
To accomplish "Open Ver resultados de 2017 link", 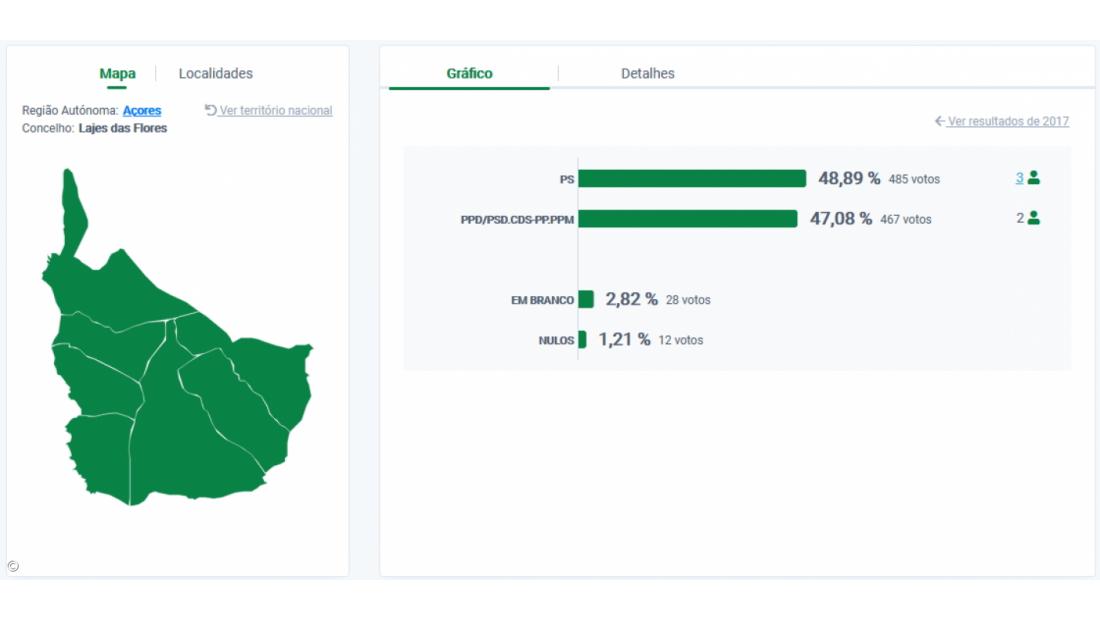I will [1008, 121].
